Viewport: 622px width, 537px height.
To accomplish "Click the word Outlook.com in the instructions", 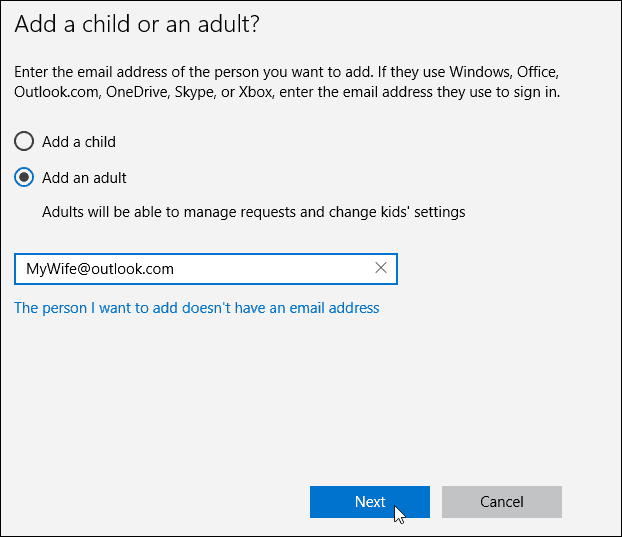I will 58,92.
